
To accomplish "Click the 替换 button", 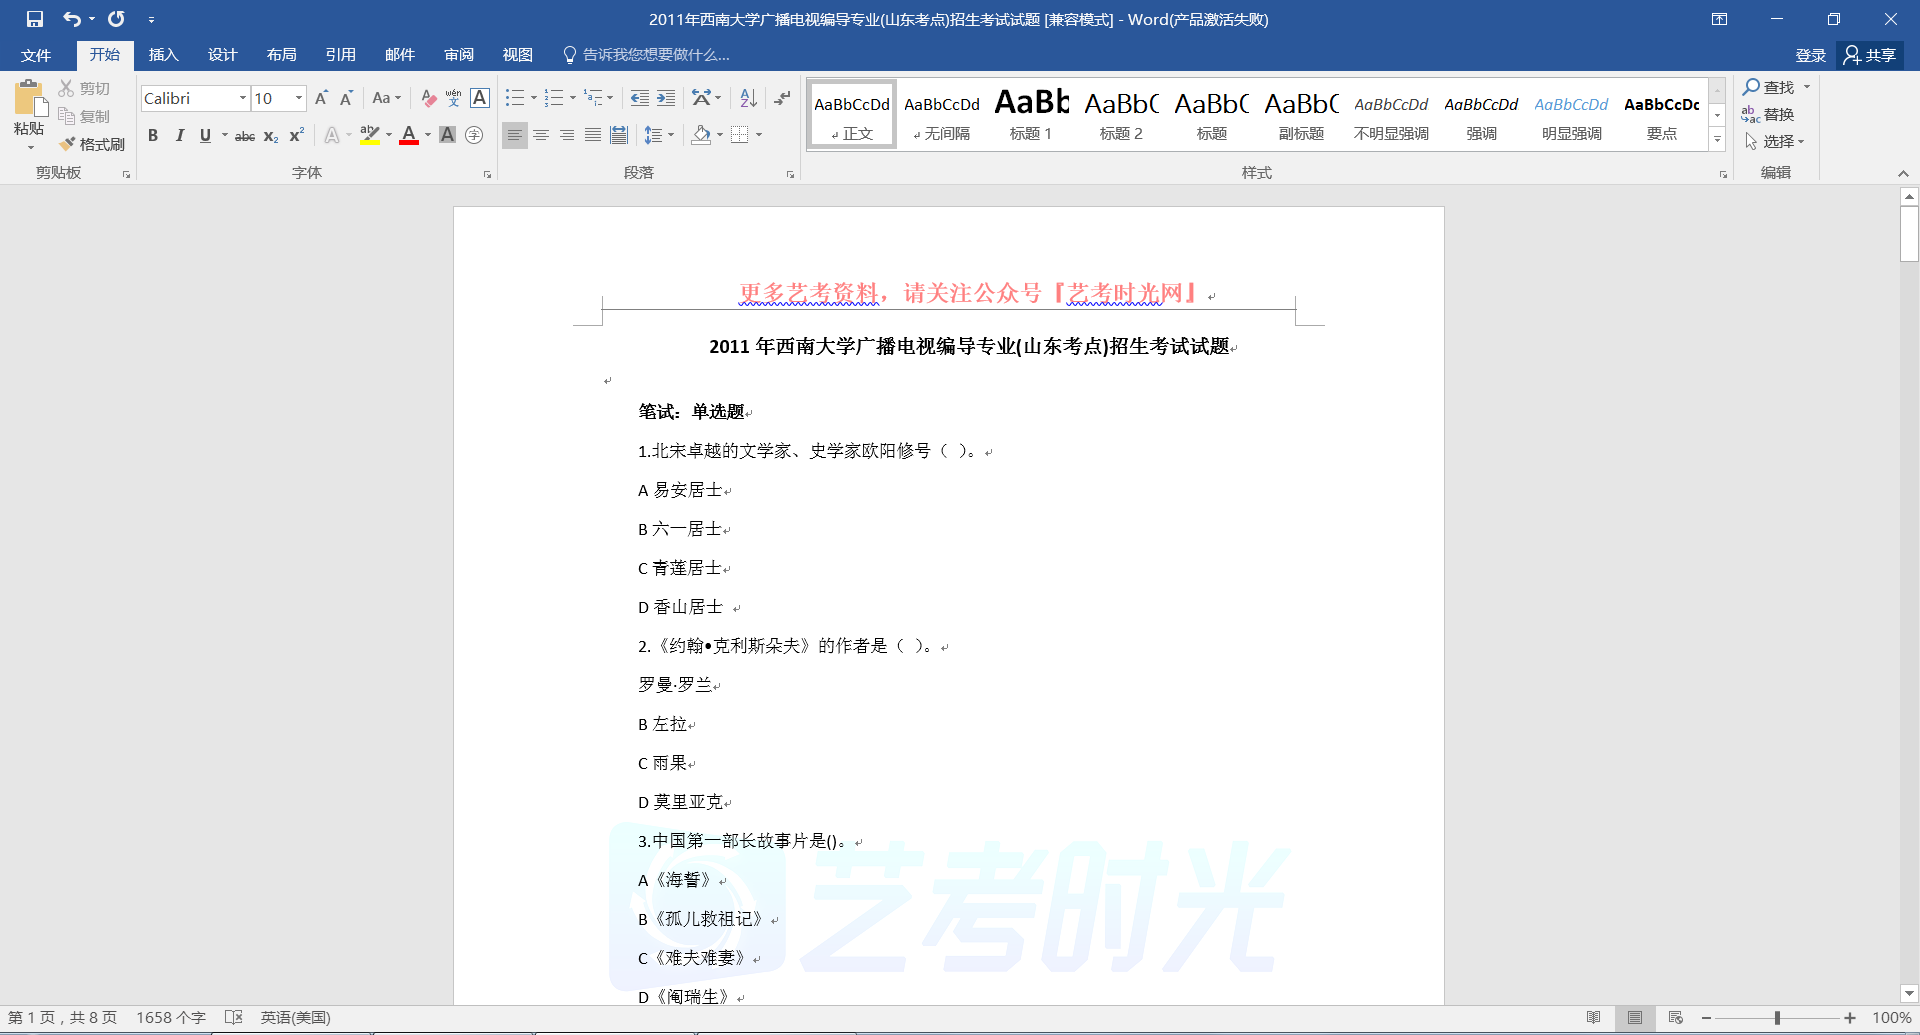I will pyautogui.click(x=1768, y=114).
